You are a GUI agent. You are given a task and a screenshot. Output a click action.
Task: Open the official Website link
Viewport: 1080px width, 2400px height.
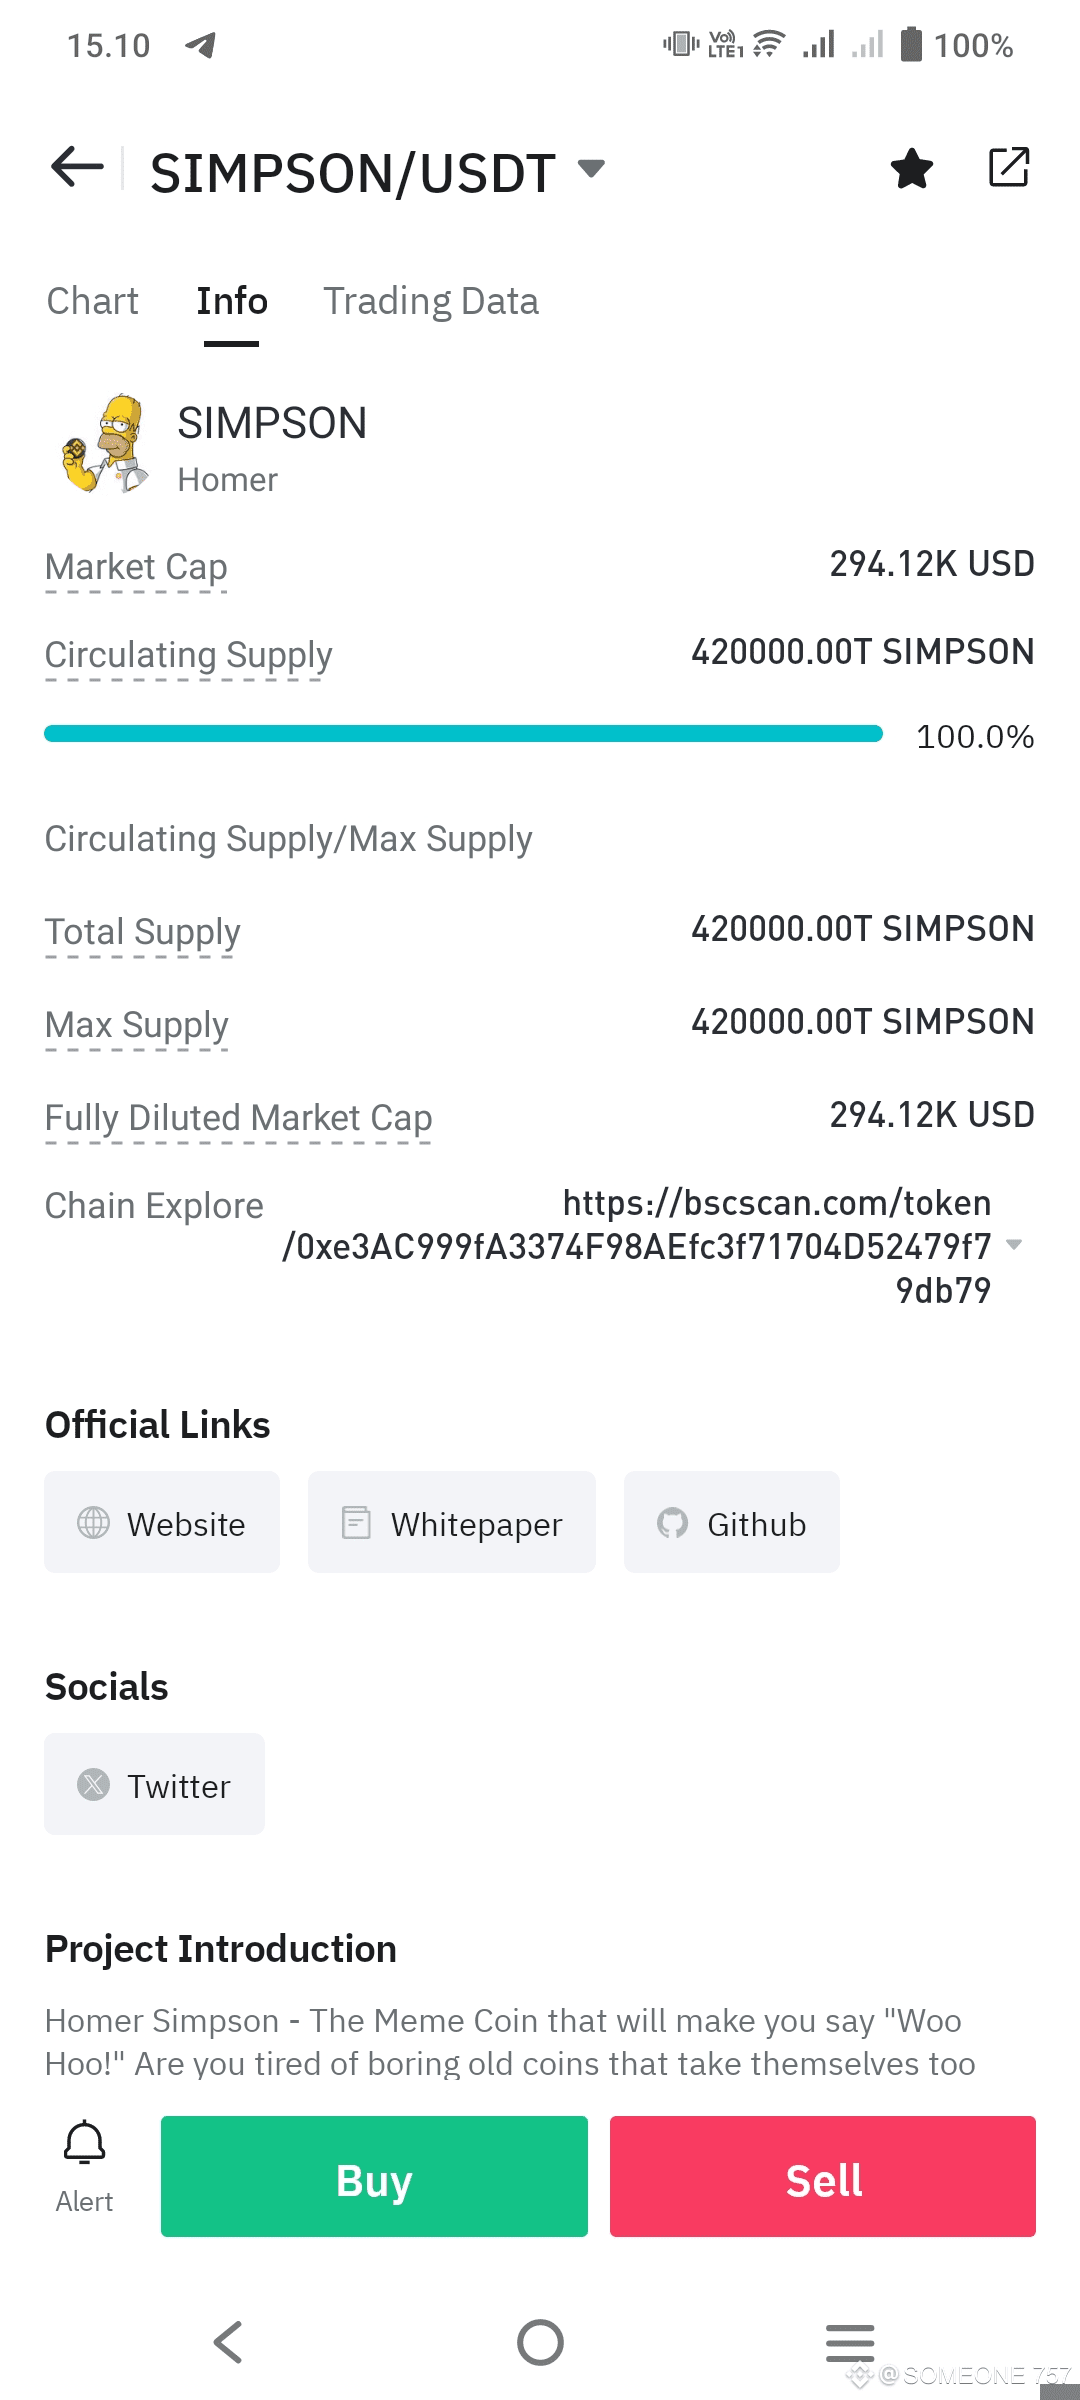[x=162, y=1522]
